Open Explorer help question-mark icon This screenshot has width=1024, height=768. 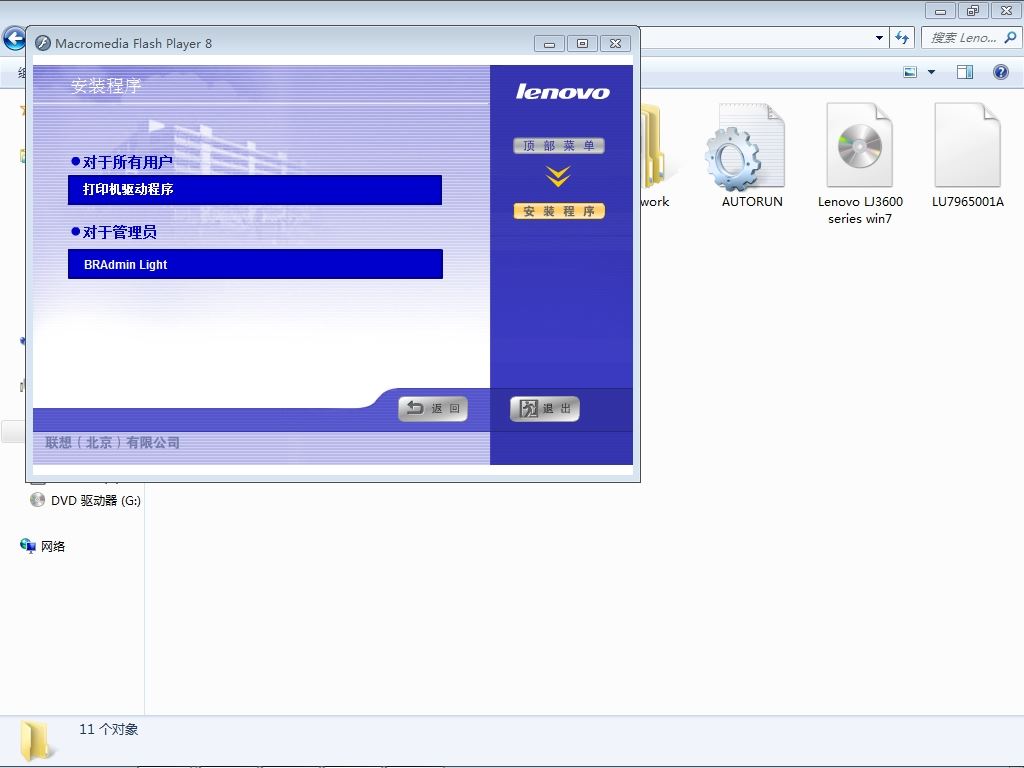(x=1000, y=72)
